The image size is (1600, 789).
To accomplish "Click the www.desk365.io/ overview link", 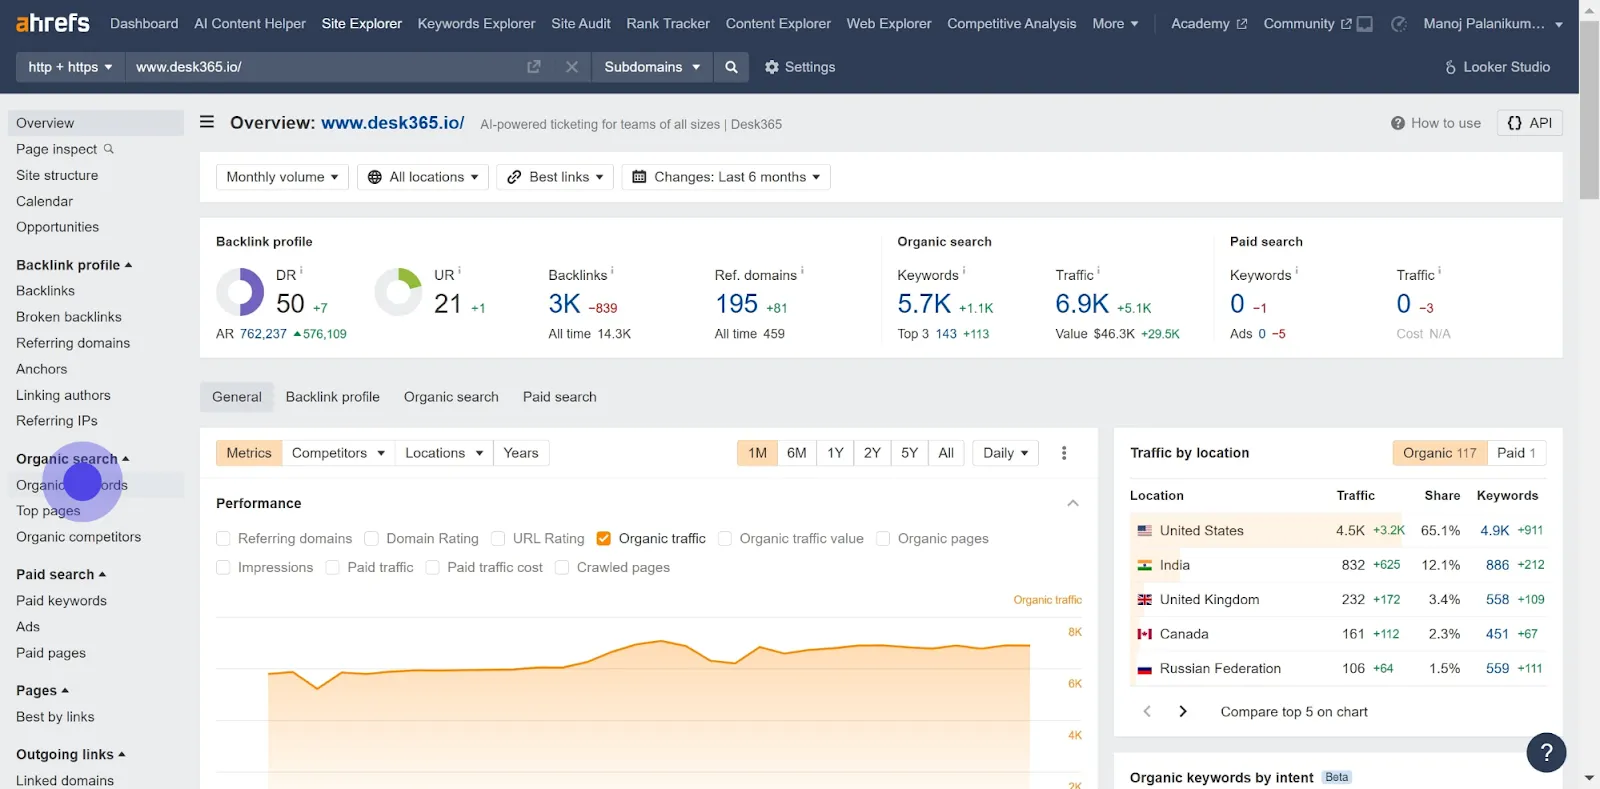I will (x=393, y=122).
